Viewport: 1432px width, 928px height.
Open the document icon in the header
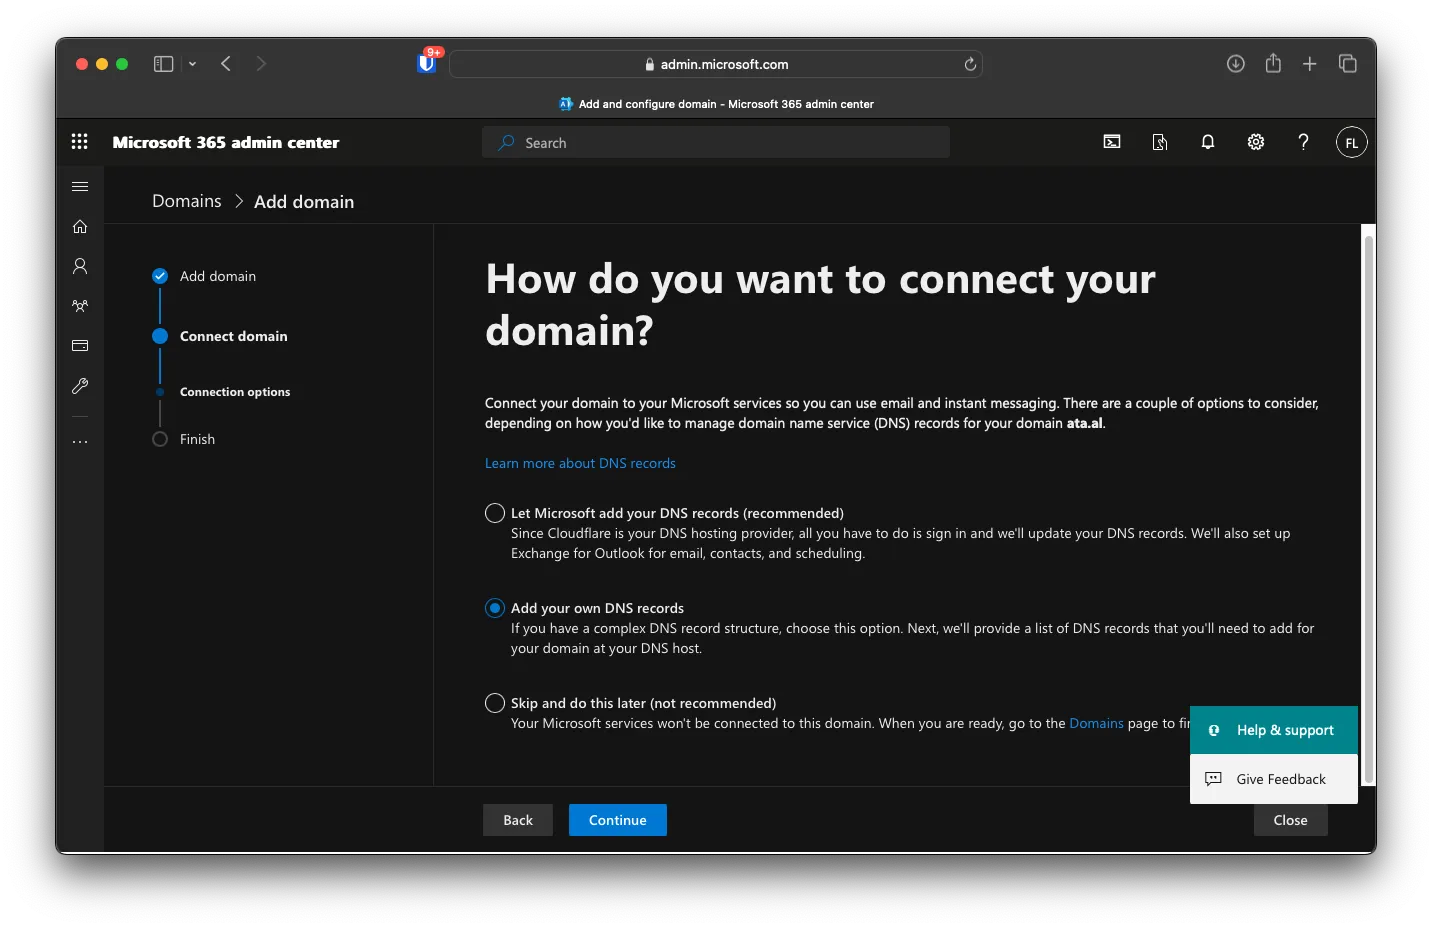click(1160, 142)
